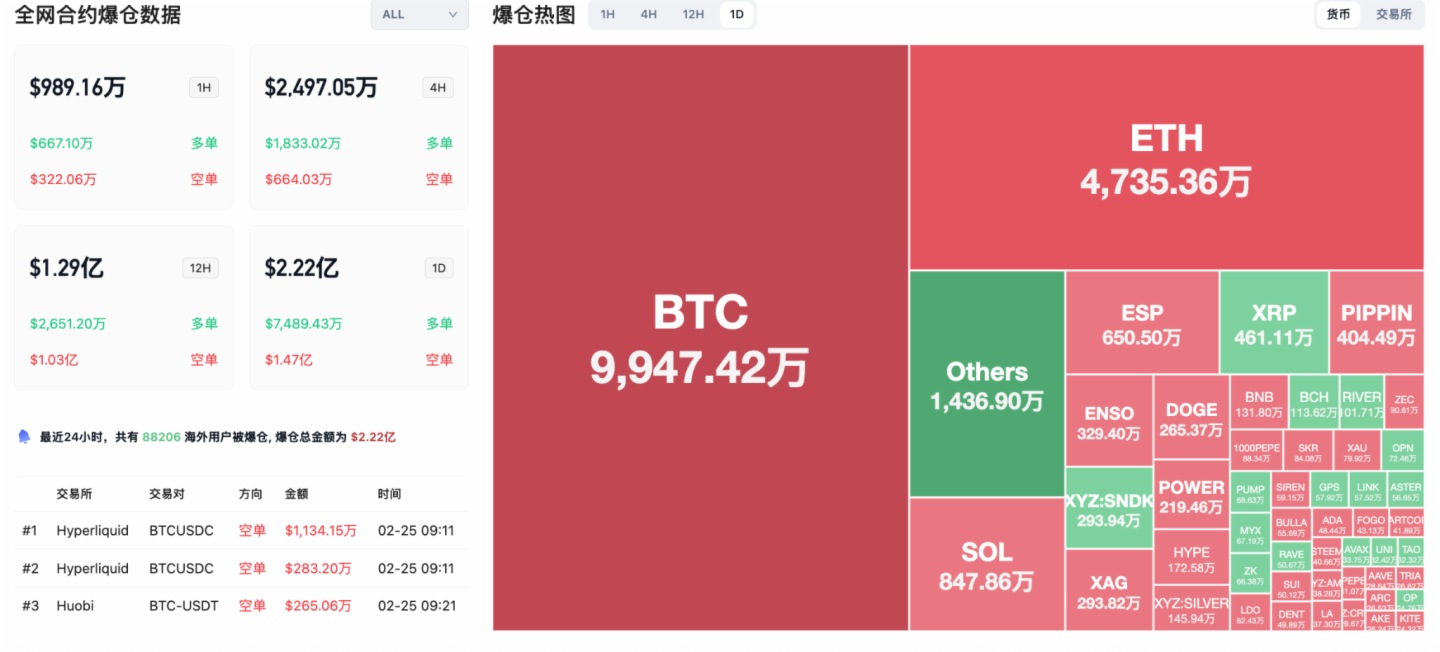Click the SOL liquidation tile
The image size is (1440, 652).
986,565
